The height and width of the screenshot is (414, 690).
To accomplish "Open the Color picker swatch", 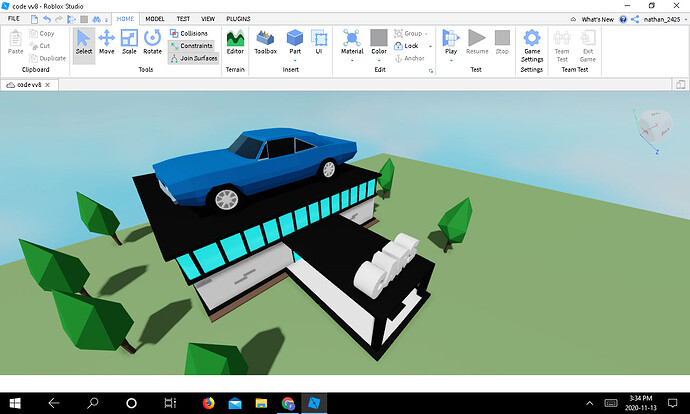I will click(379, 38).
